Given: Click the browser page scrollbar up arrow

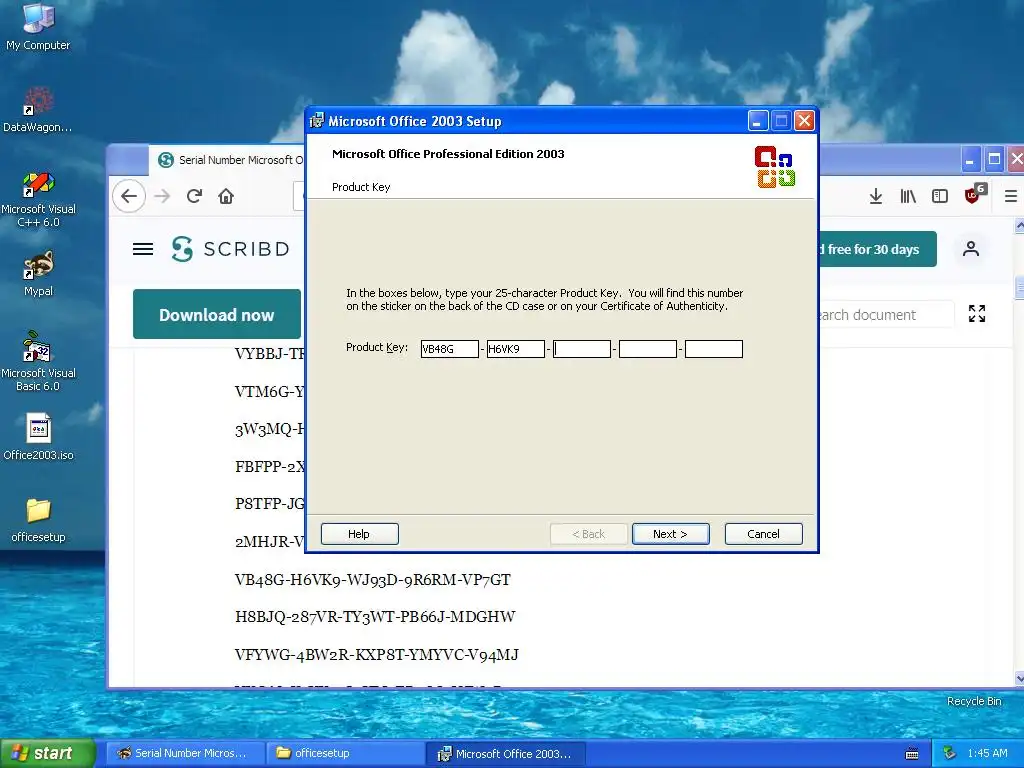Looking at the screenshot, I should pos(1019,225).
